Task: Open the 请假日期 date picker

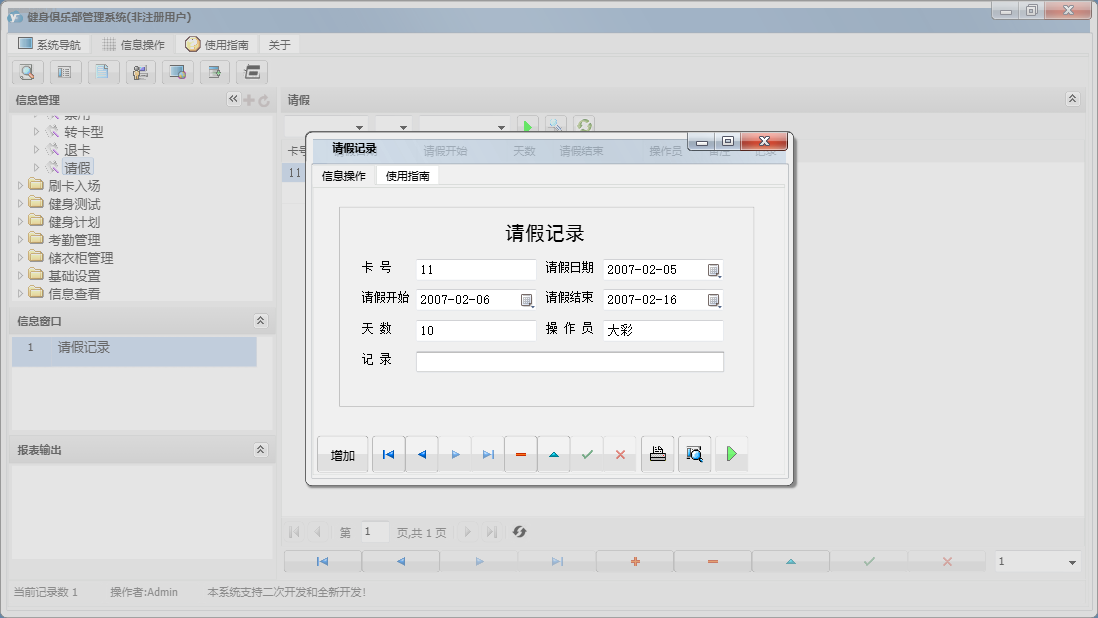Action: tap(714, 270)
